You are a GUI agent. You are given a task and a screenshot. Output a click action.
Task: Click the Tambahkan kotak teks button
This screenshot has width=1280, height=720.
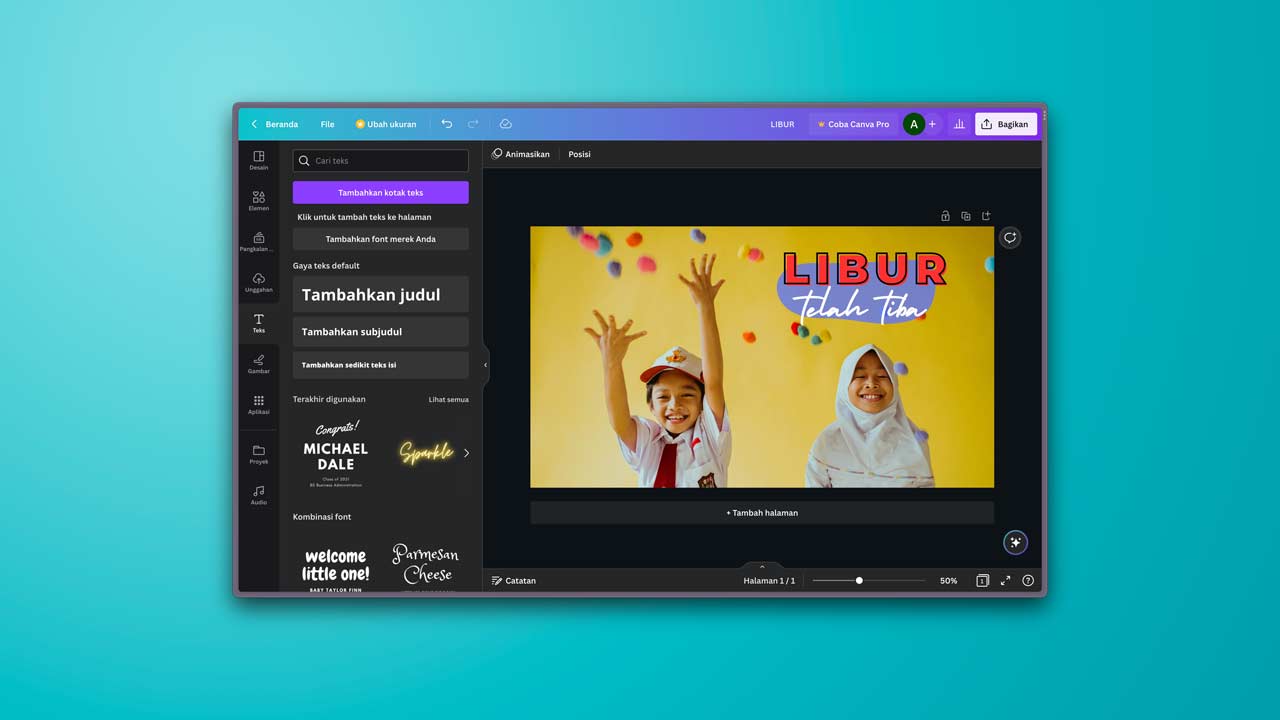pos(380,192)
